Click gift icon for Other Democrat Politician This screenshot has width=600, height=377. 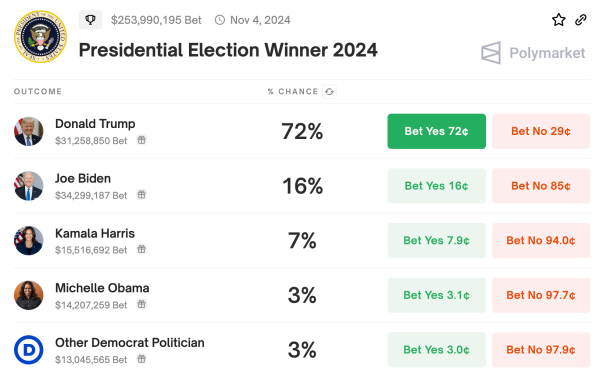[x=142, y=359]
